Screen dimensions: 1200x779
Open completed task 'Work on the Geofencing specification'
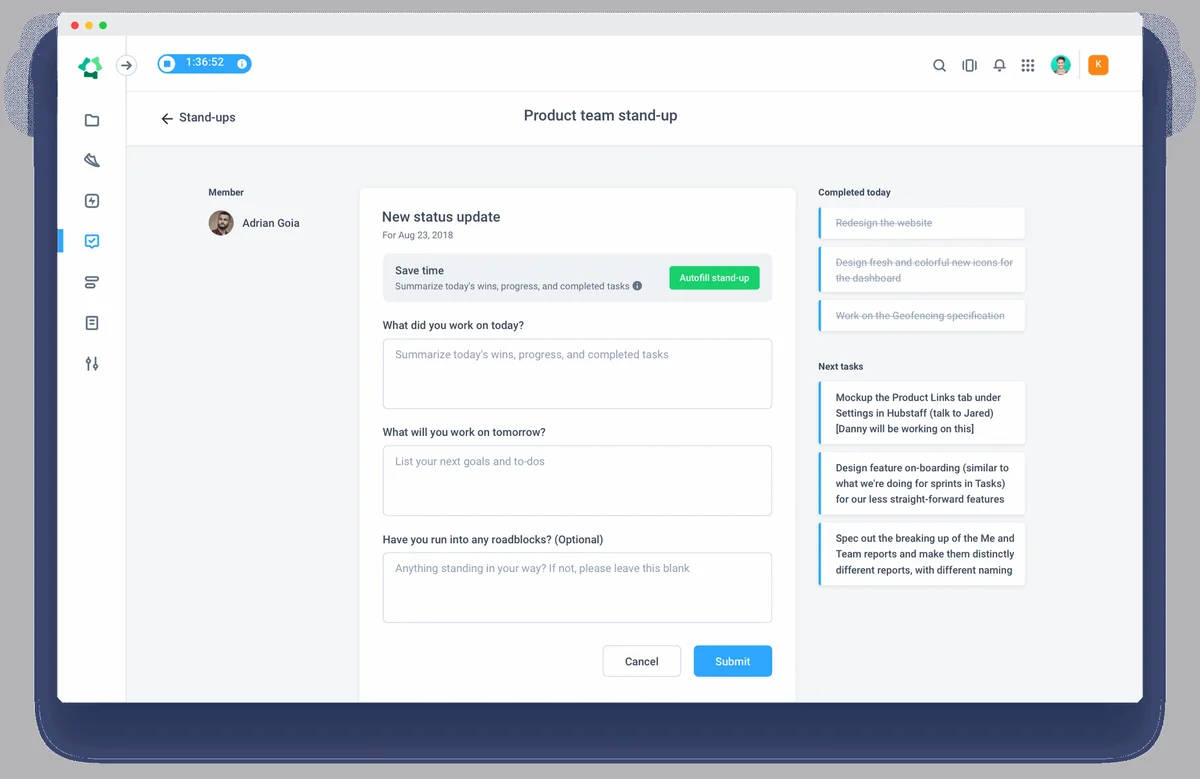point(922,316)
